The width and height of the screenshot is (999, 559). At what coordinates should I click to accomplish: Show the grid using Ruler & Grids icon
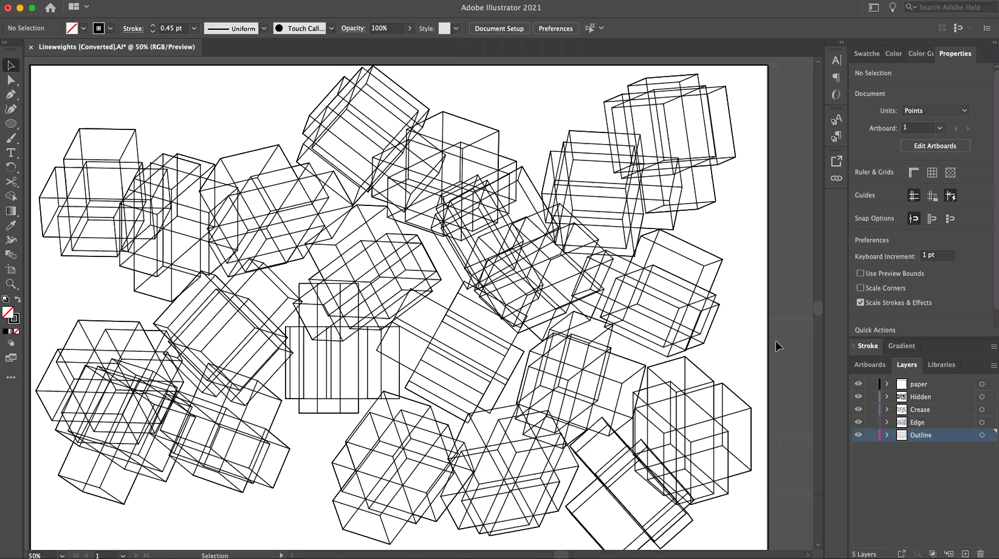click(932, 173)
